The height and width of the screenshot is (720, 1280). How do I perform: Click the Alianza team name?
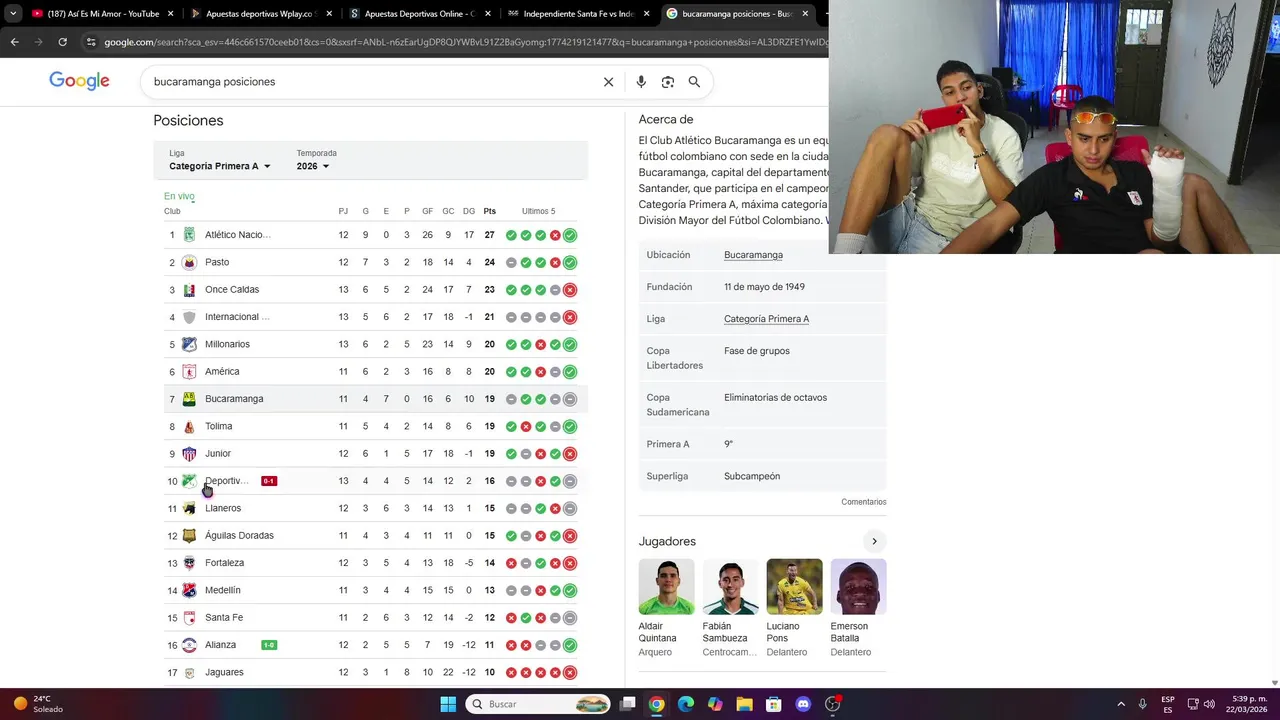(x=220, y=645)
